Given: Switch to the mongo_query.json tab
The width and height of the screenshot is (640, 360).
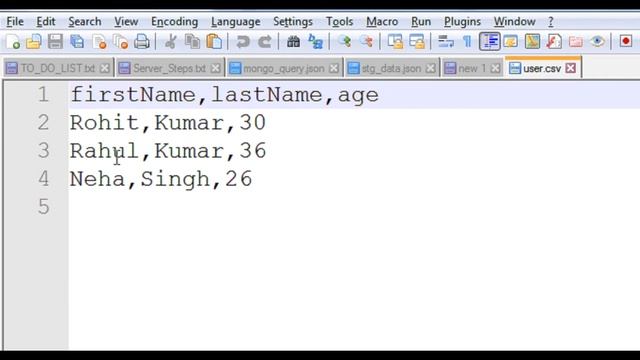Looking at the screenshot, I should coord(284,68).
